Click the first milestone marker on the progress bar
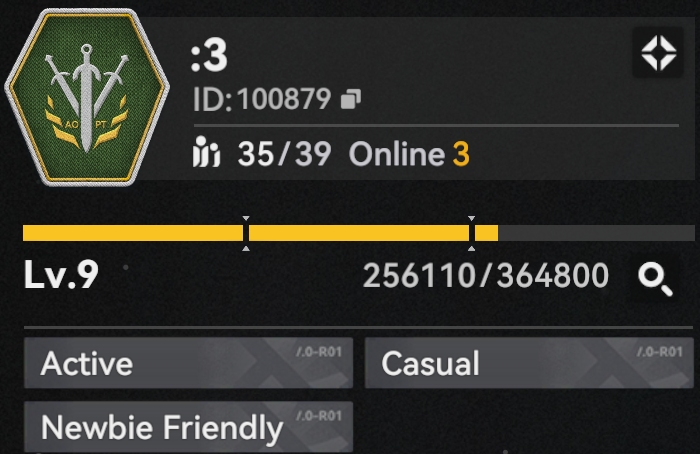The image size is (700, 454). pos(246,233)
